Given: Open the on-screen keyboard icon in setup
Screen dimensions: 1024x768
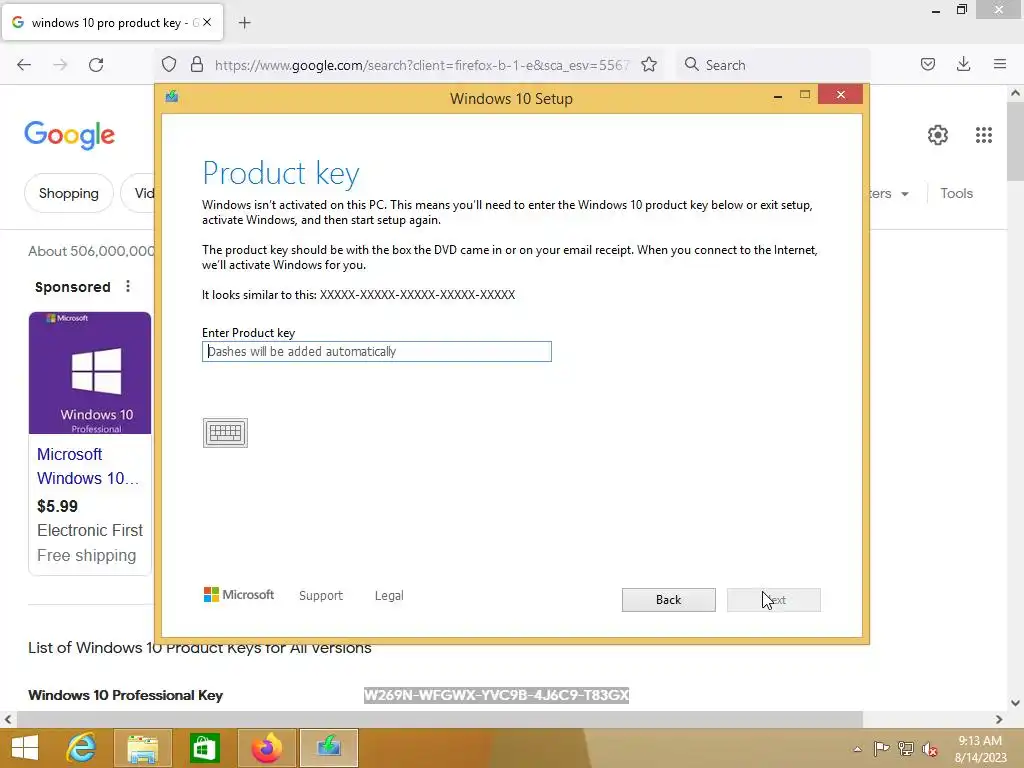Looking at the screenshot, I should (225, 432).
